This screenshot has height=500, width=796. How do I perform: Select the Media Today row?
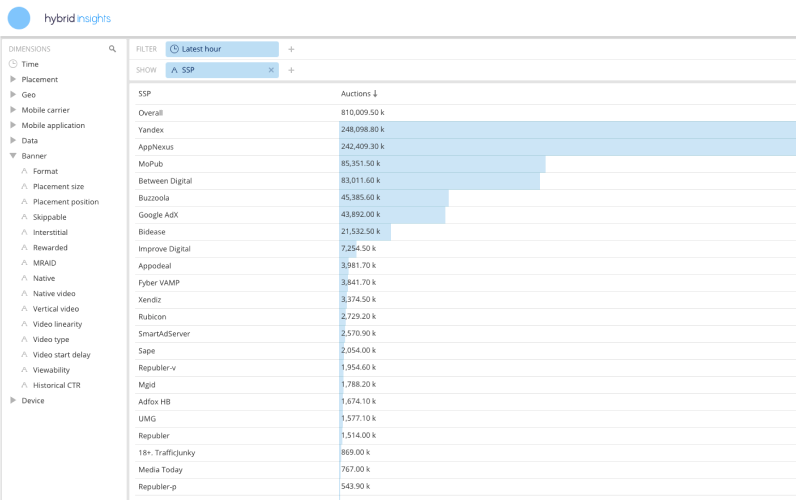tap(466, 470)
